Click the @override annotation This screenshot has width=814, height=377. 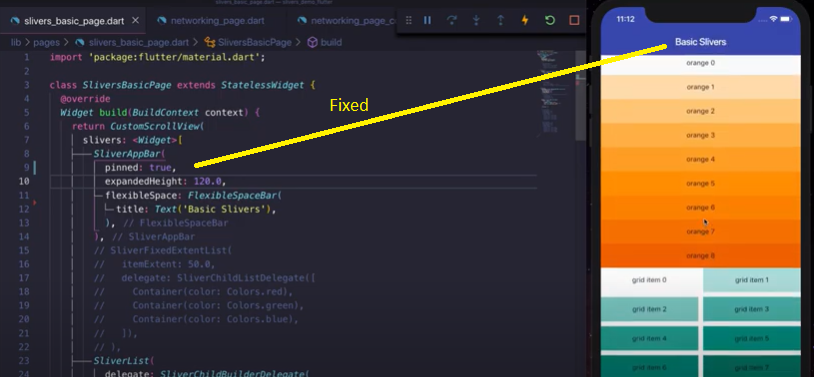pos(85,99)
